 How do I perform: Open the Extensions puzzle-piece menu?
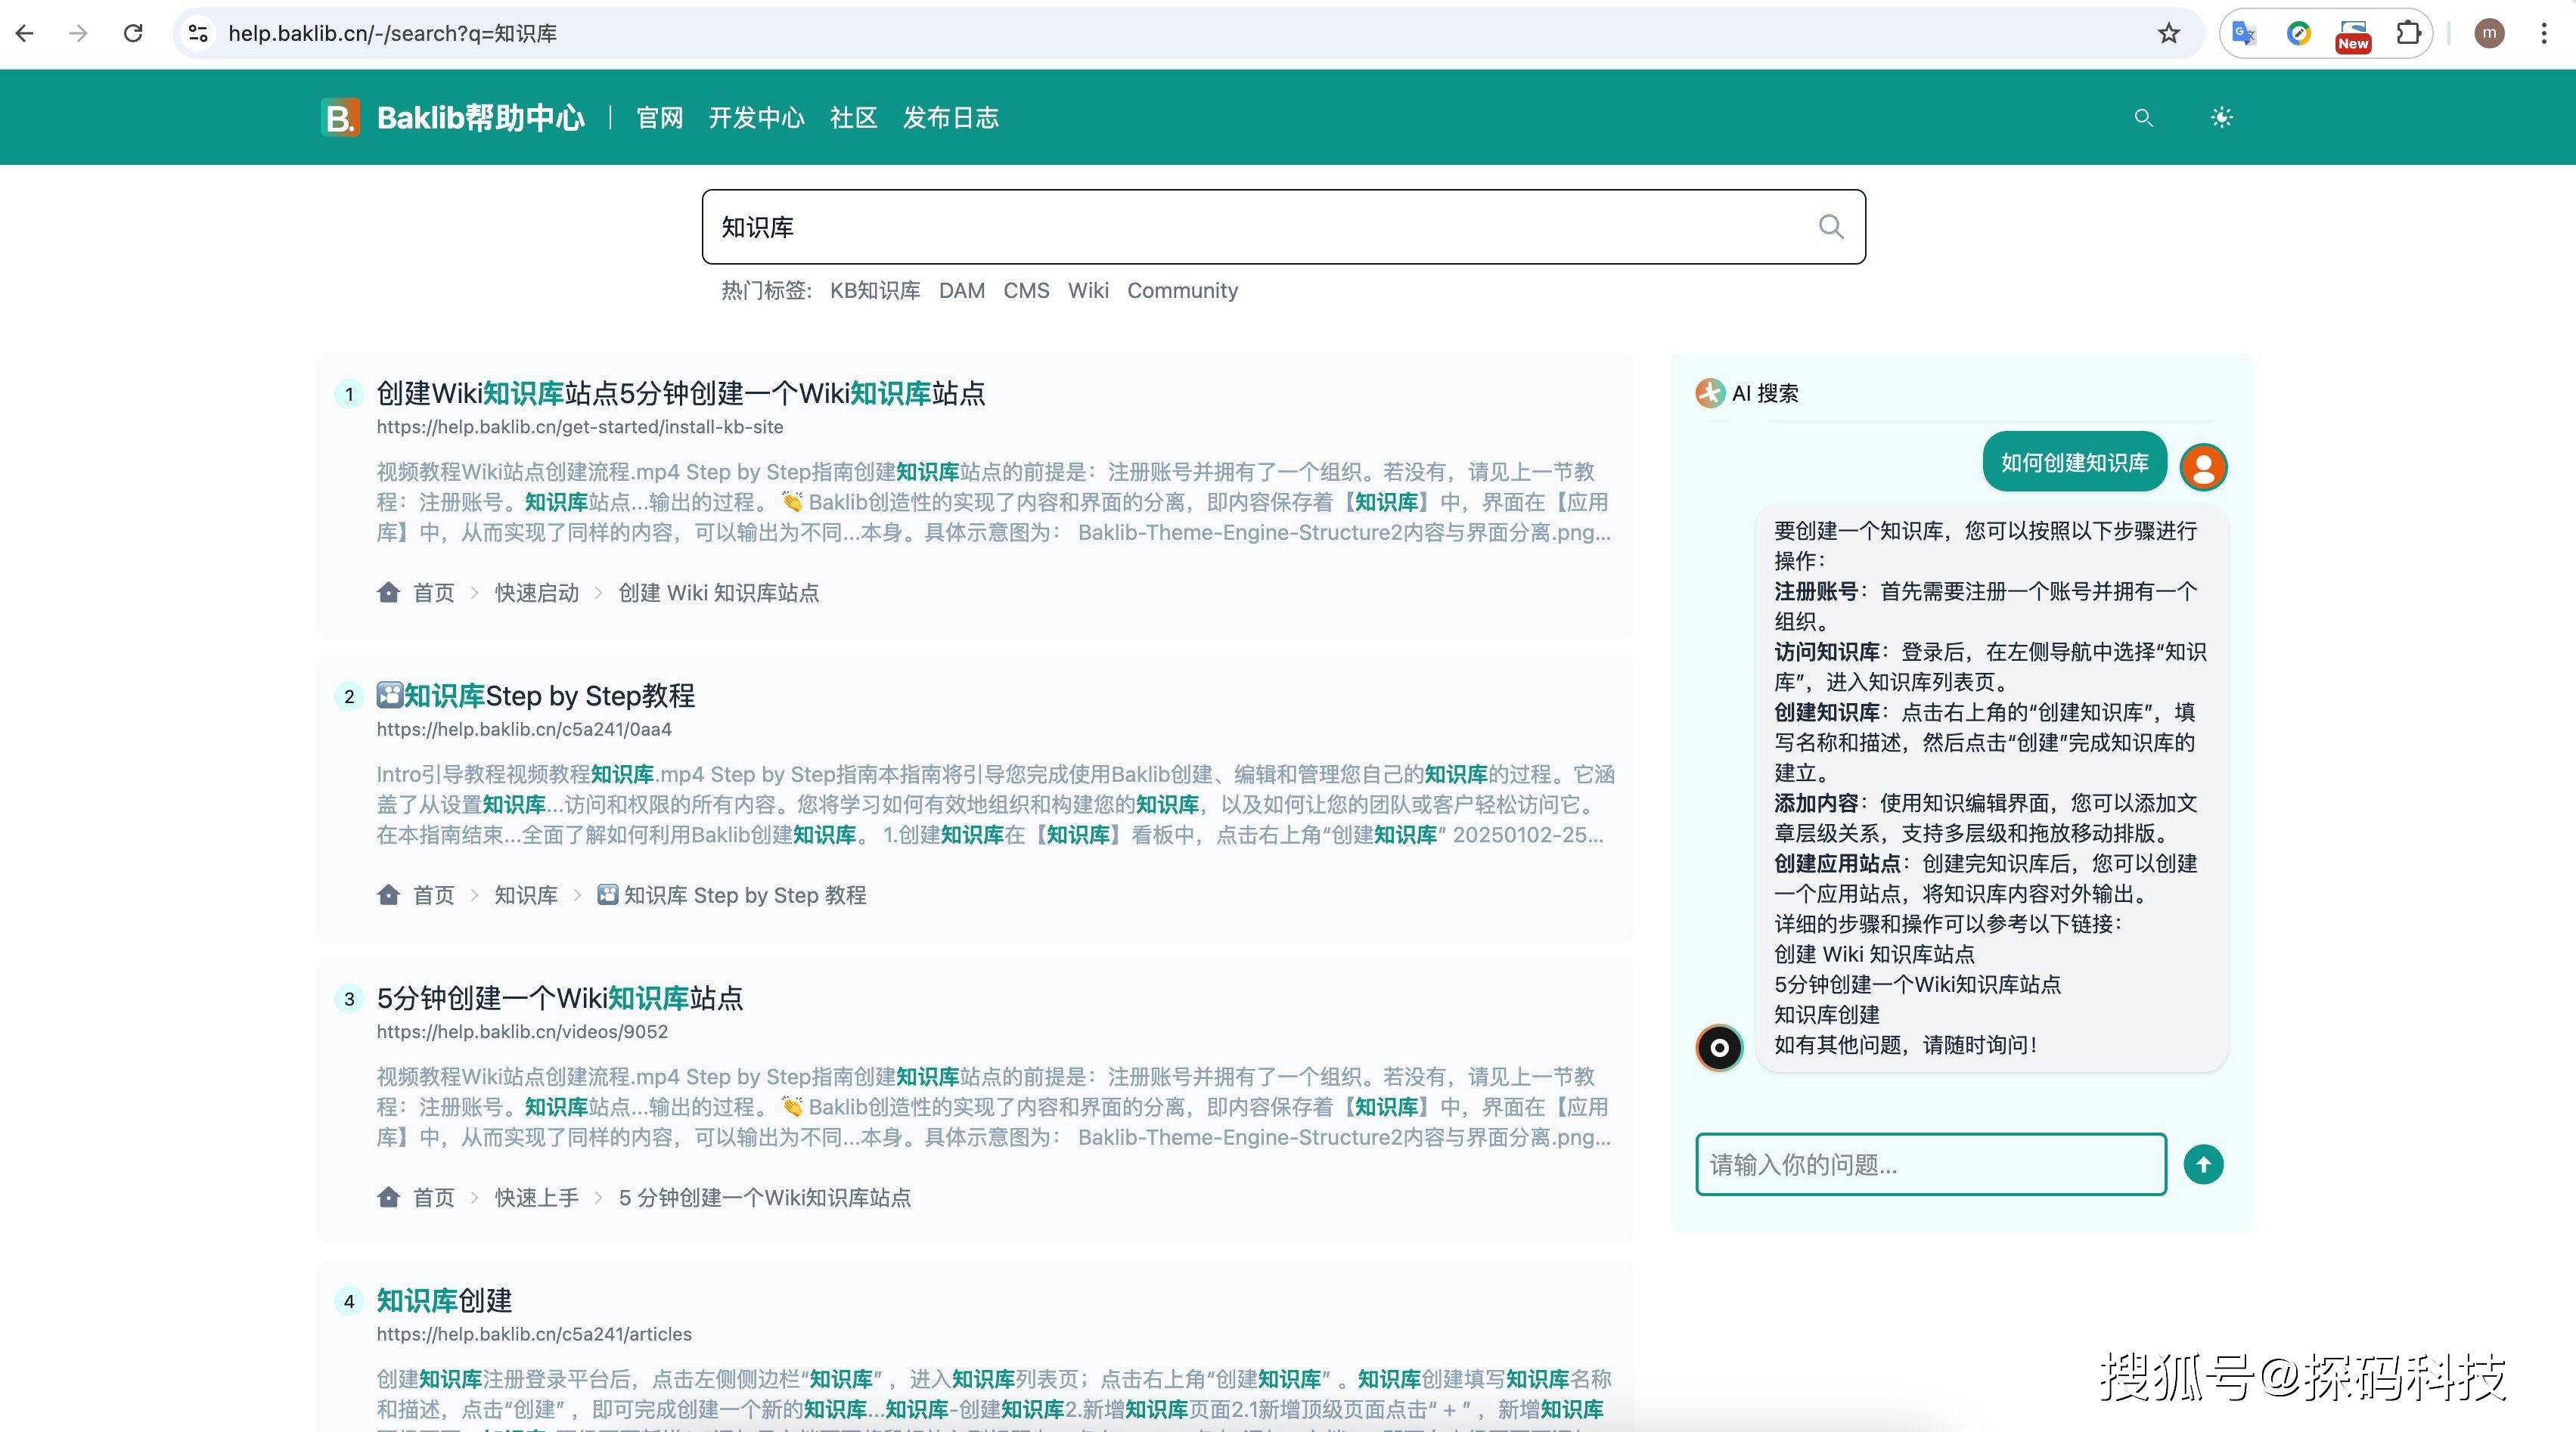2409,33
